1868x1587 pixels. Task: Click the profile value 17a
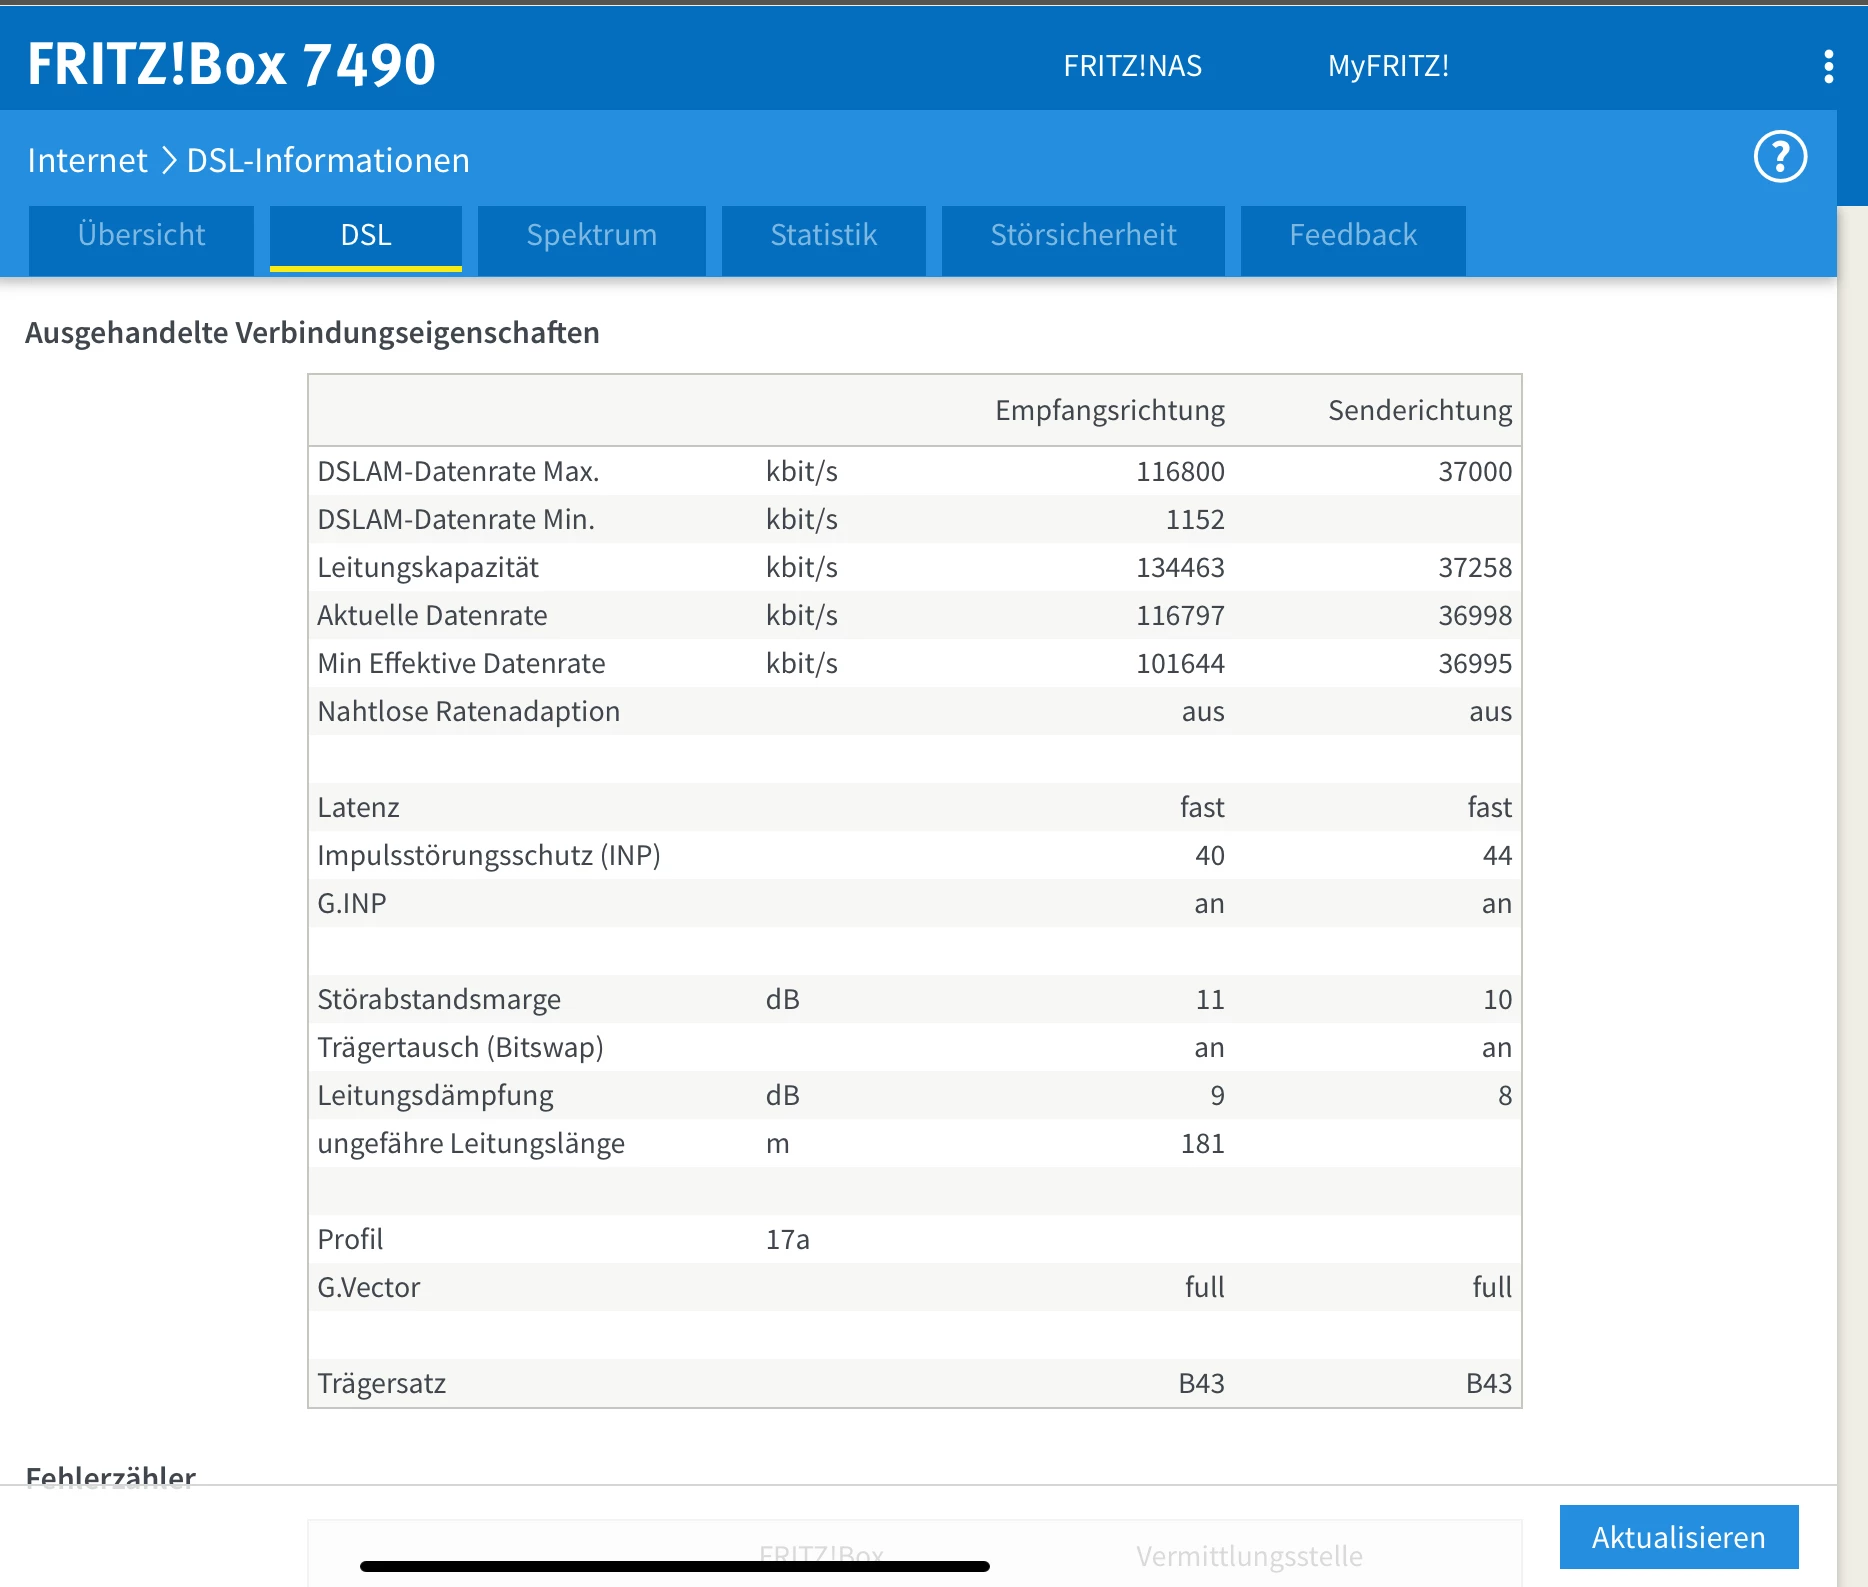tap(787, 1239)
